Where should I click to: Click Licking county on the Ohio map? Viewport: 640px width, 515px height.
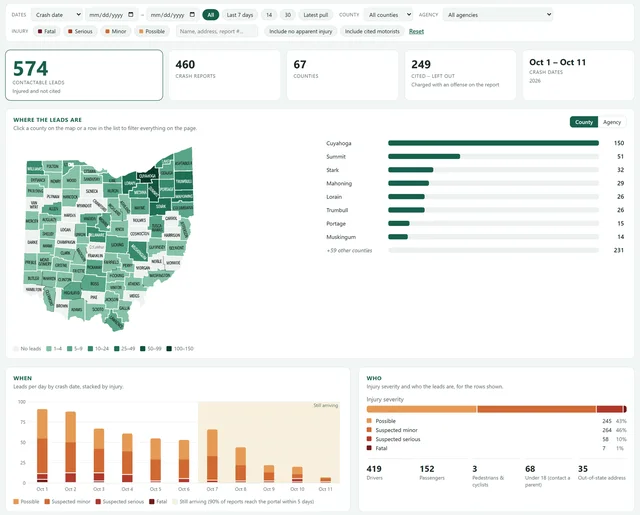(x=117, y=245)
